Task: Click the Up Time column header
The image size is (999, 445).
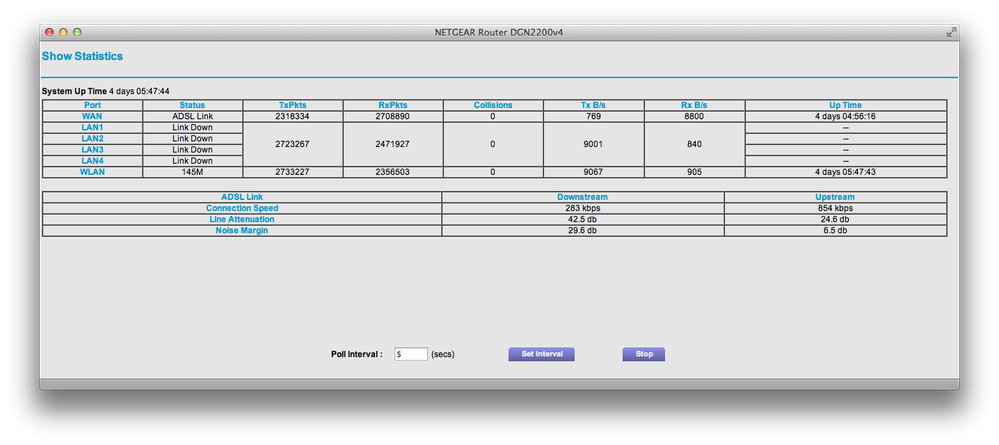Action: coord(845,105)
